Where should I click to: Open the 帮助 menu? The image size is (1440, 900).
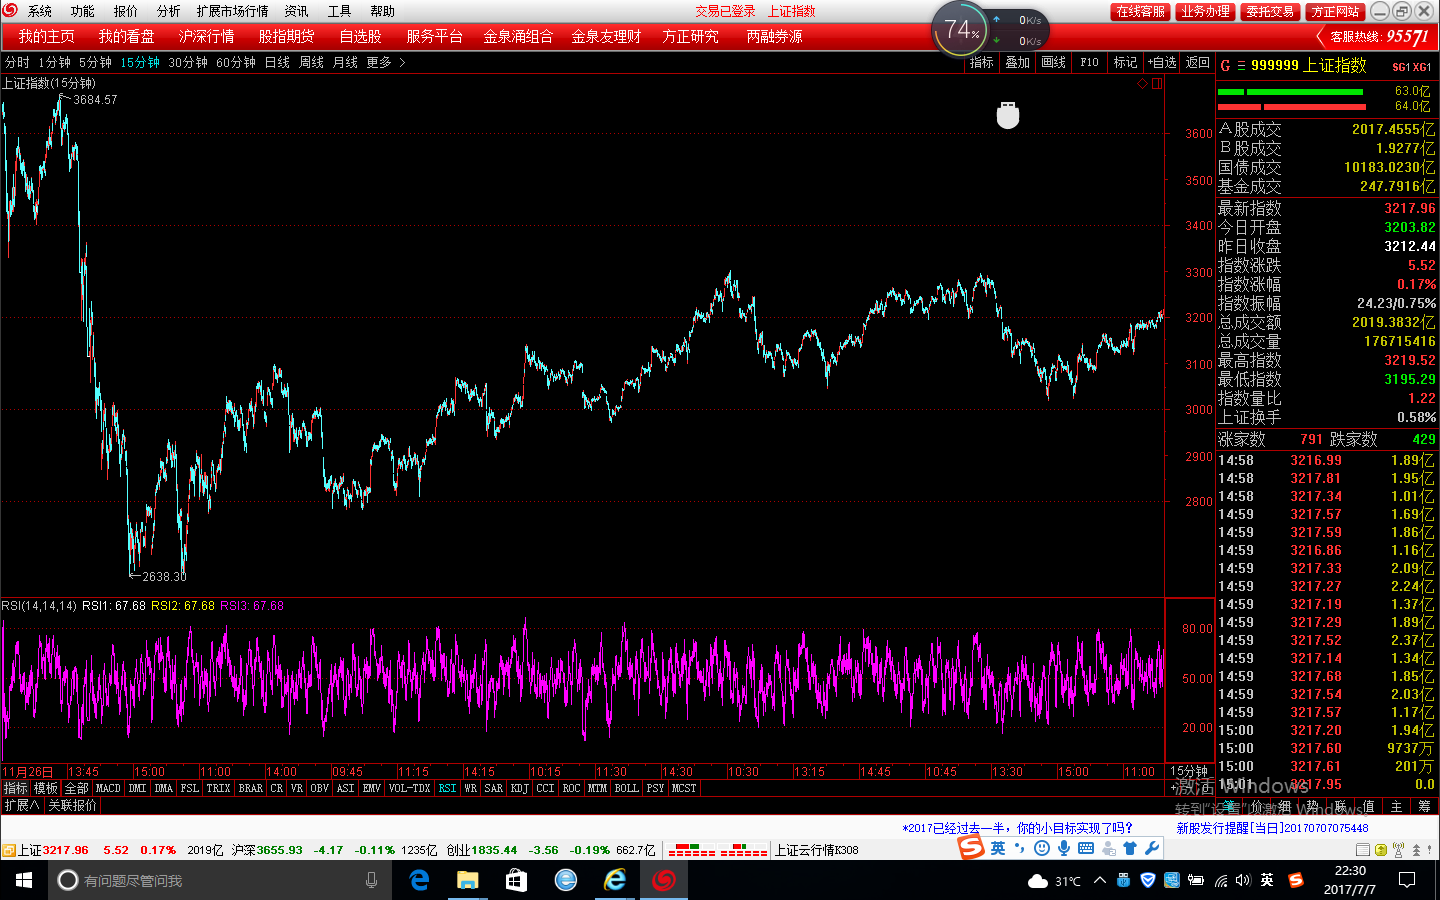tap(382, 11)
